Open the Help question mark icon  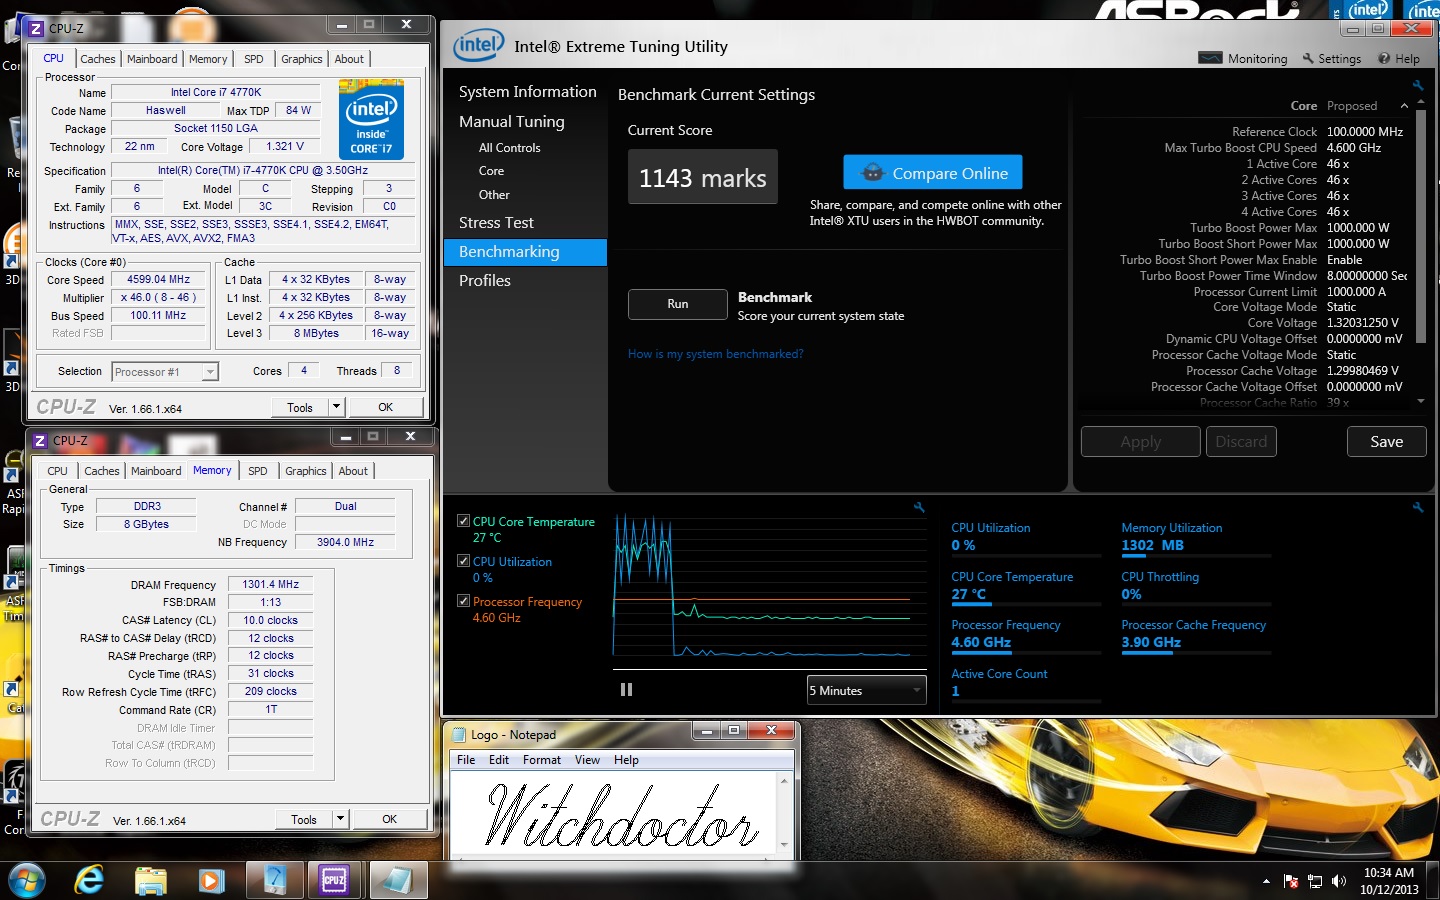coord(1384,58)
